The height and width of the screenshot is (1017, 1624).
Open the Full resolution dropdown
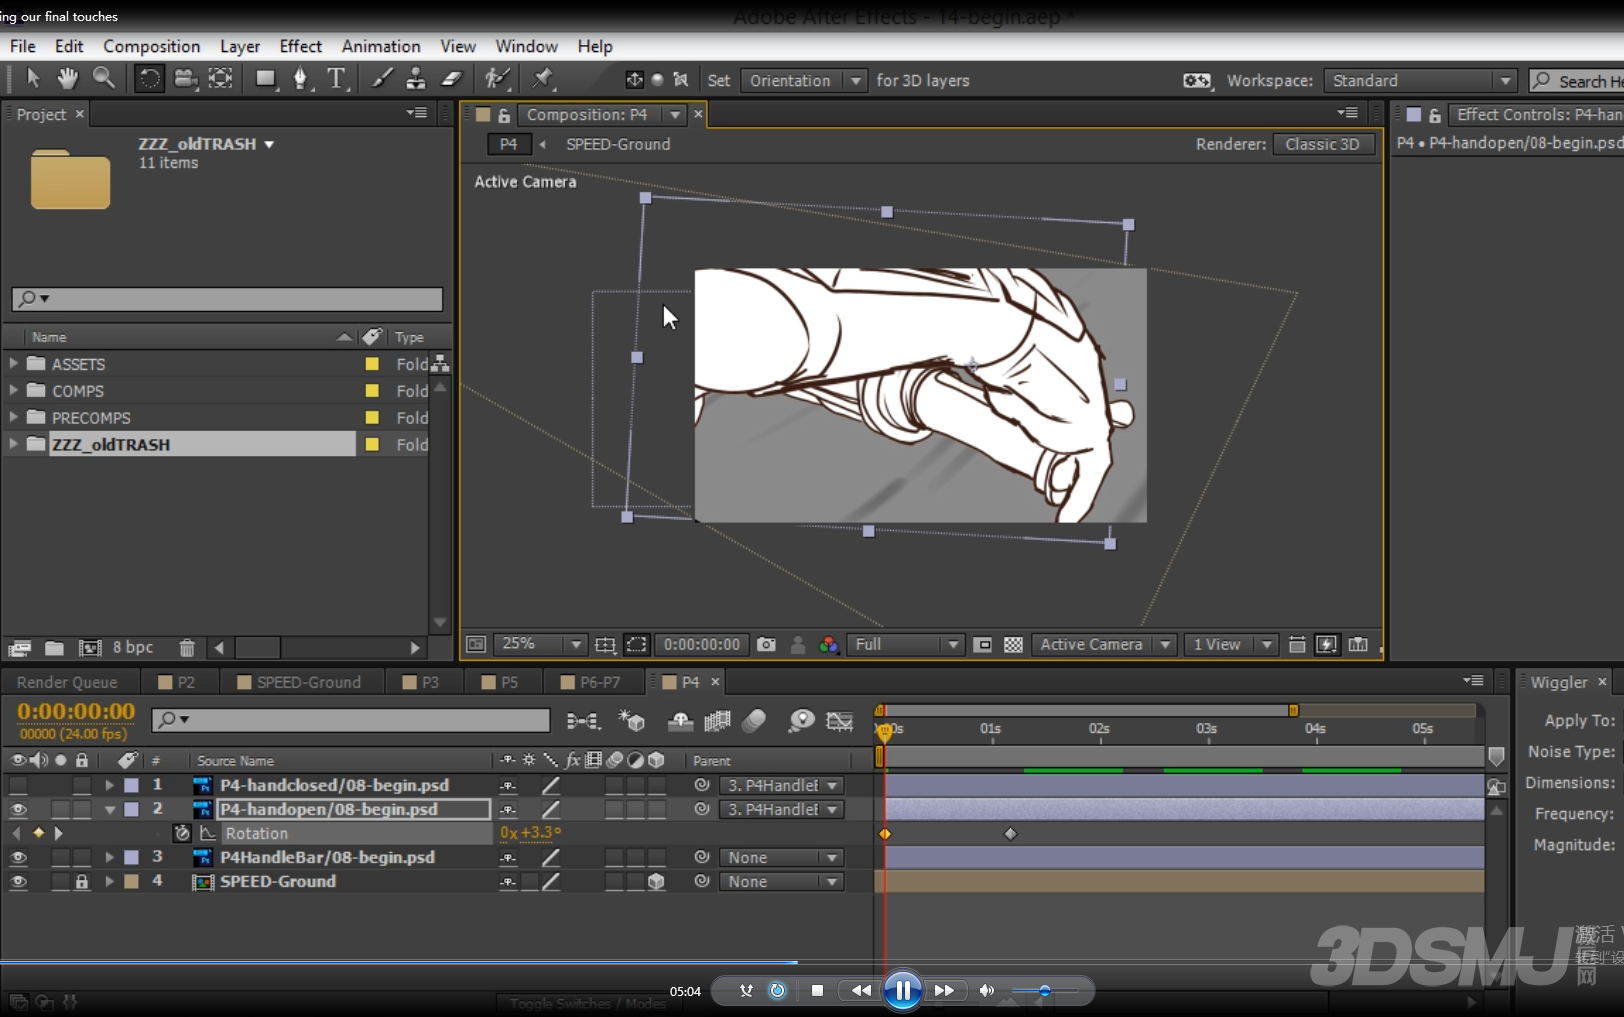coord(906,645)
